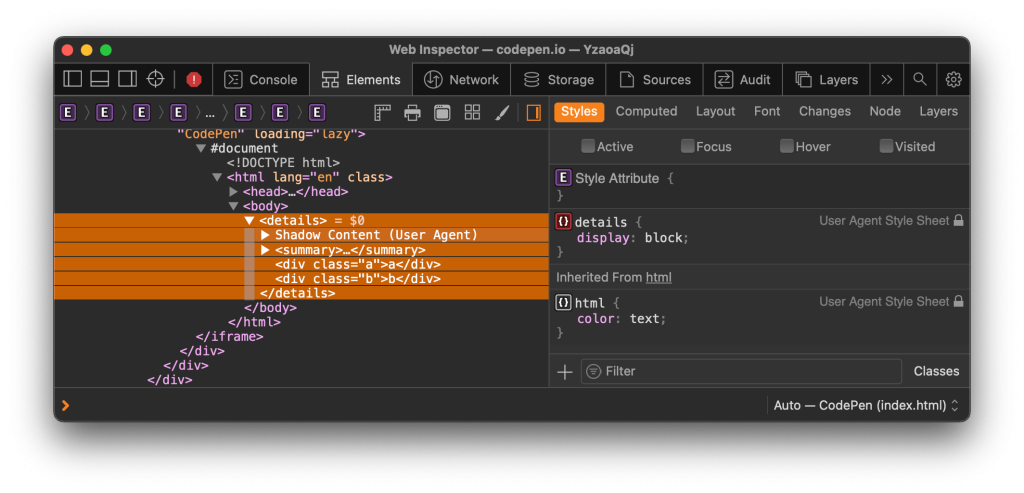Open inspector settings gear
The height and width of the screenshot is (493, 1024).
click(953, 80)
